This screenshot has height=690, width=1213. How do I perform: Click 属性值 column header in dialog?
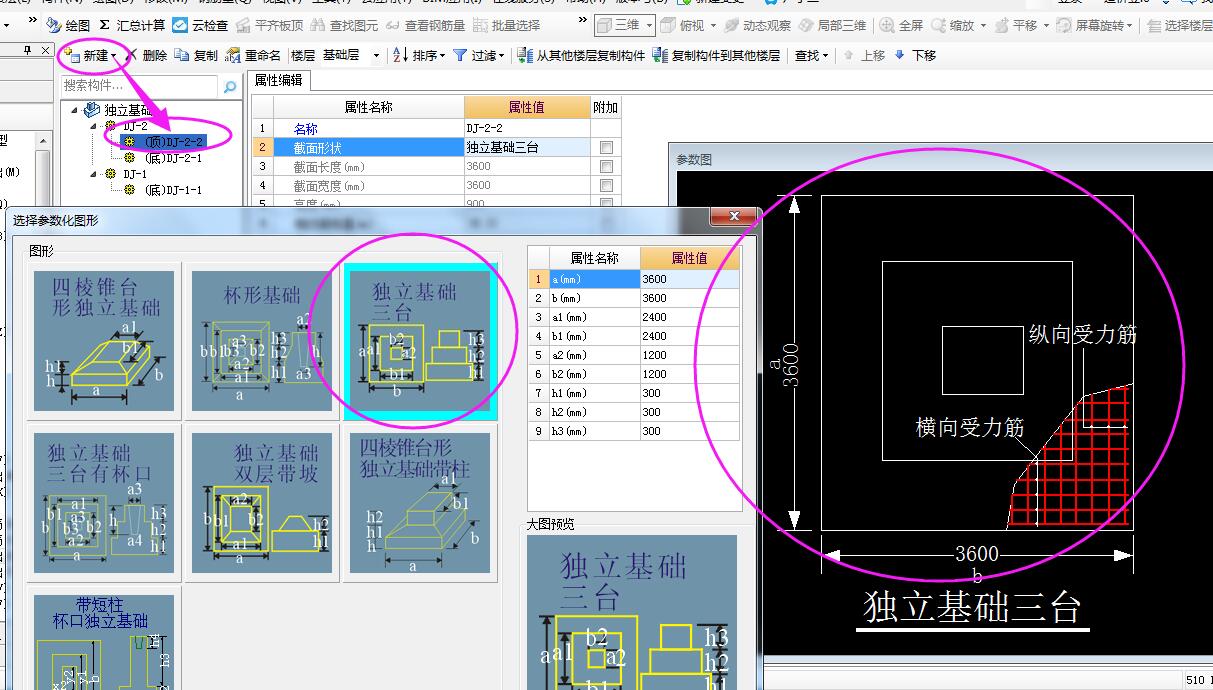click(689, 258)
